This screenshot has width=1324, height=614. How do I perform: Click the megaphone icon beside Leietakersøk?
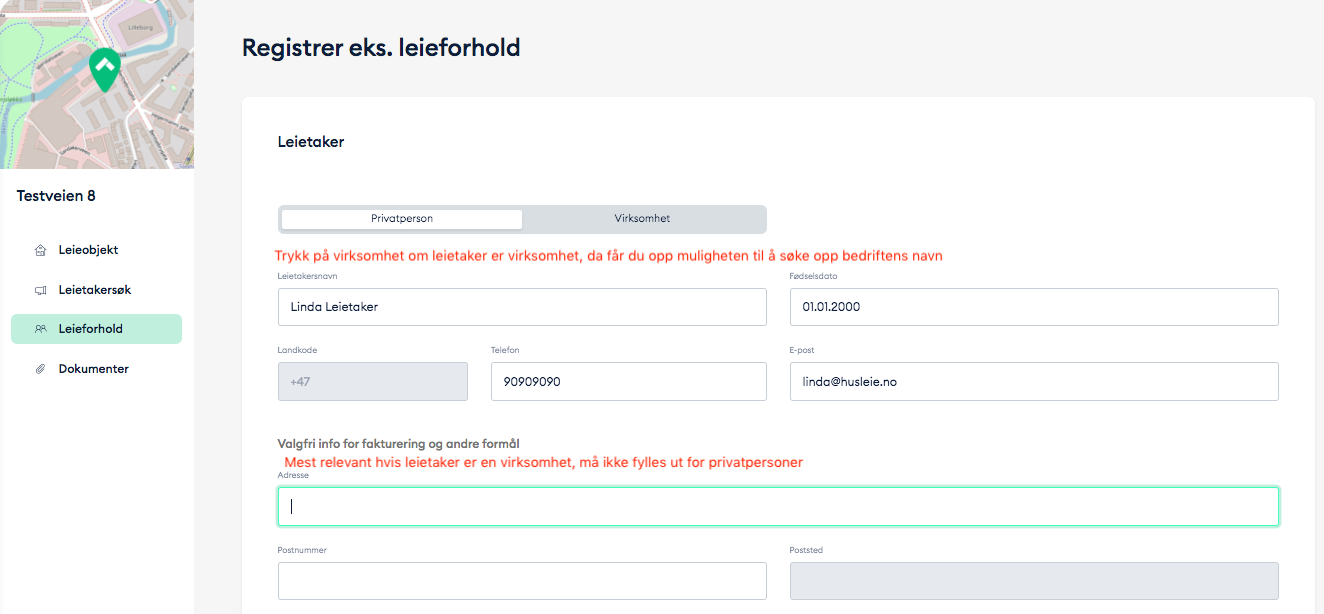(40, 290)
